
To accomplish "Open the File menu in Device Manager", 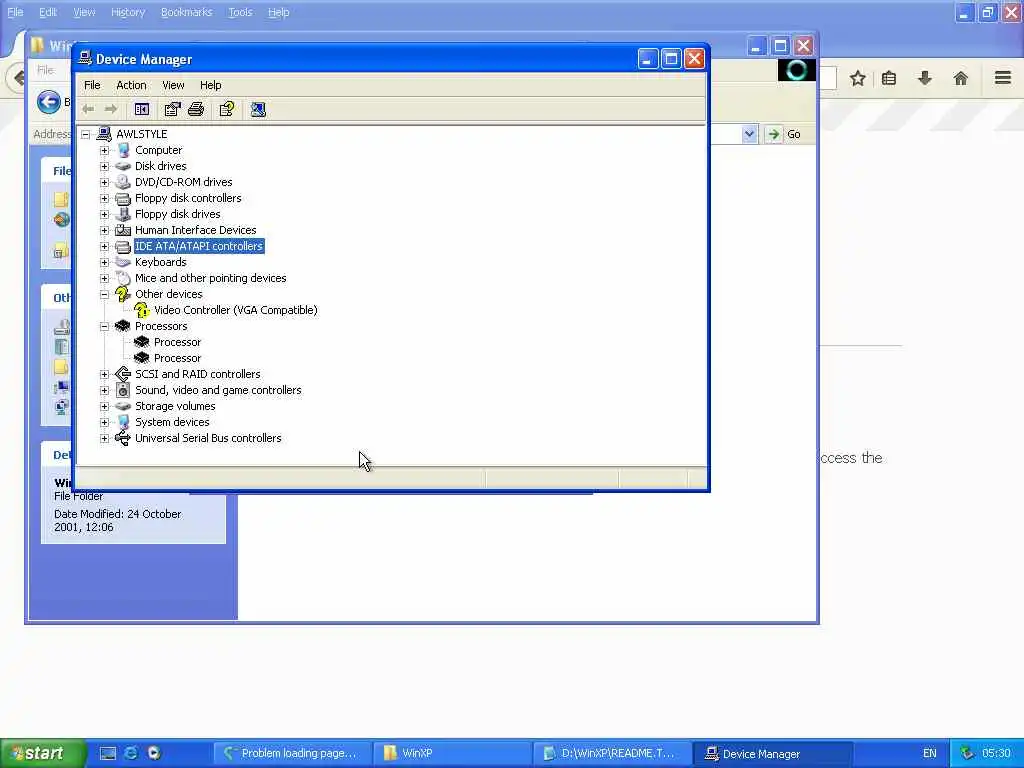I will (92, 85).
